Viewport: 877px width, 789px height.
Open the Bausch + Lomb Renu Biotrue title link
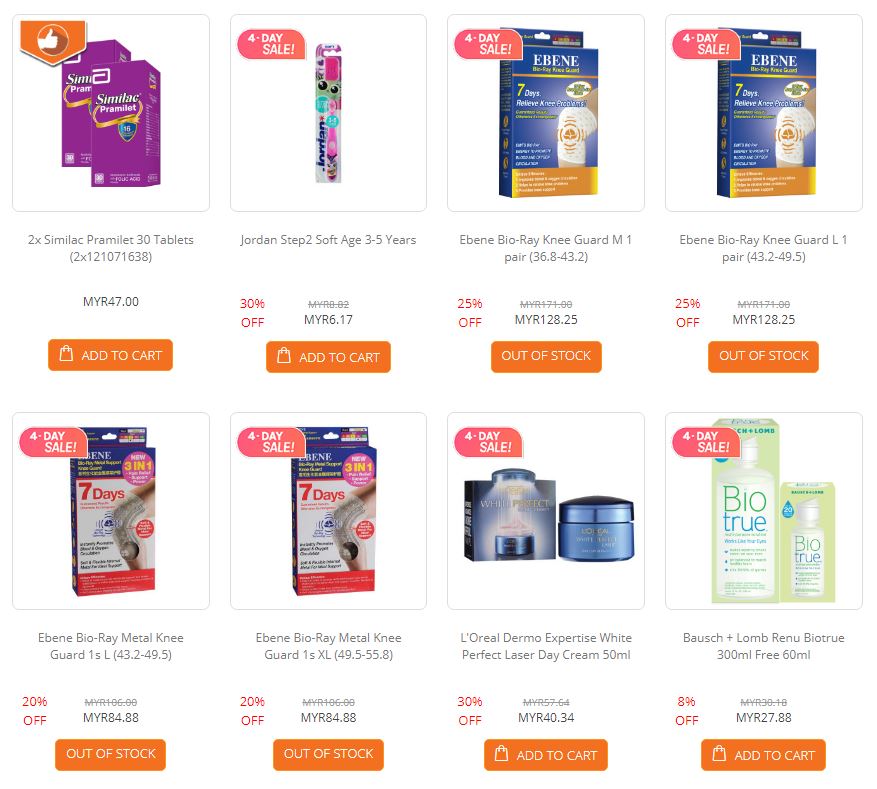click(x=763, y=646)
